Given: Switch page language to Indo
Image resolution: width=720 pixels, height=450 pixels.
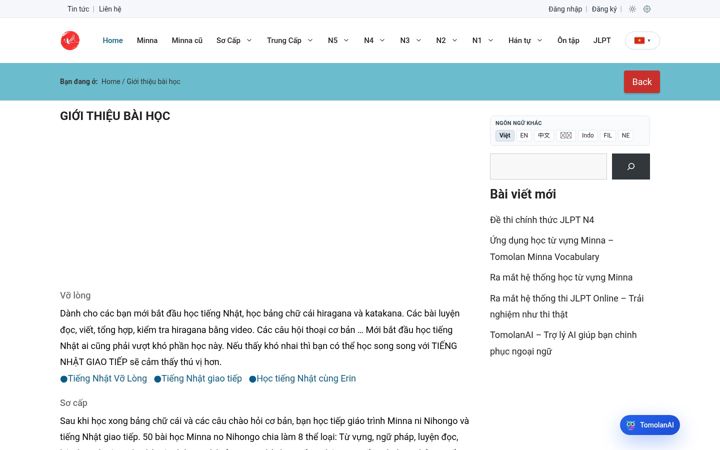Looking at the screenshot, I should click(x=588, y=135).
